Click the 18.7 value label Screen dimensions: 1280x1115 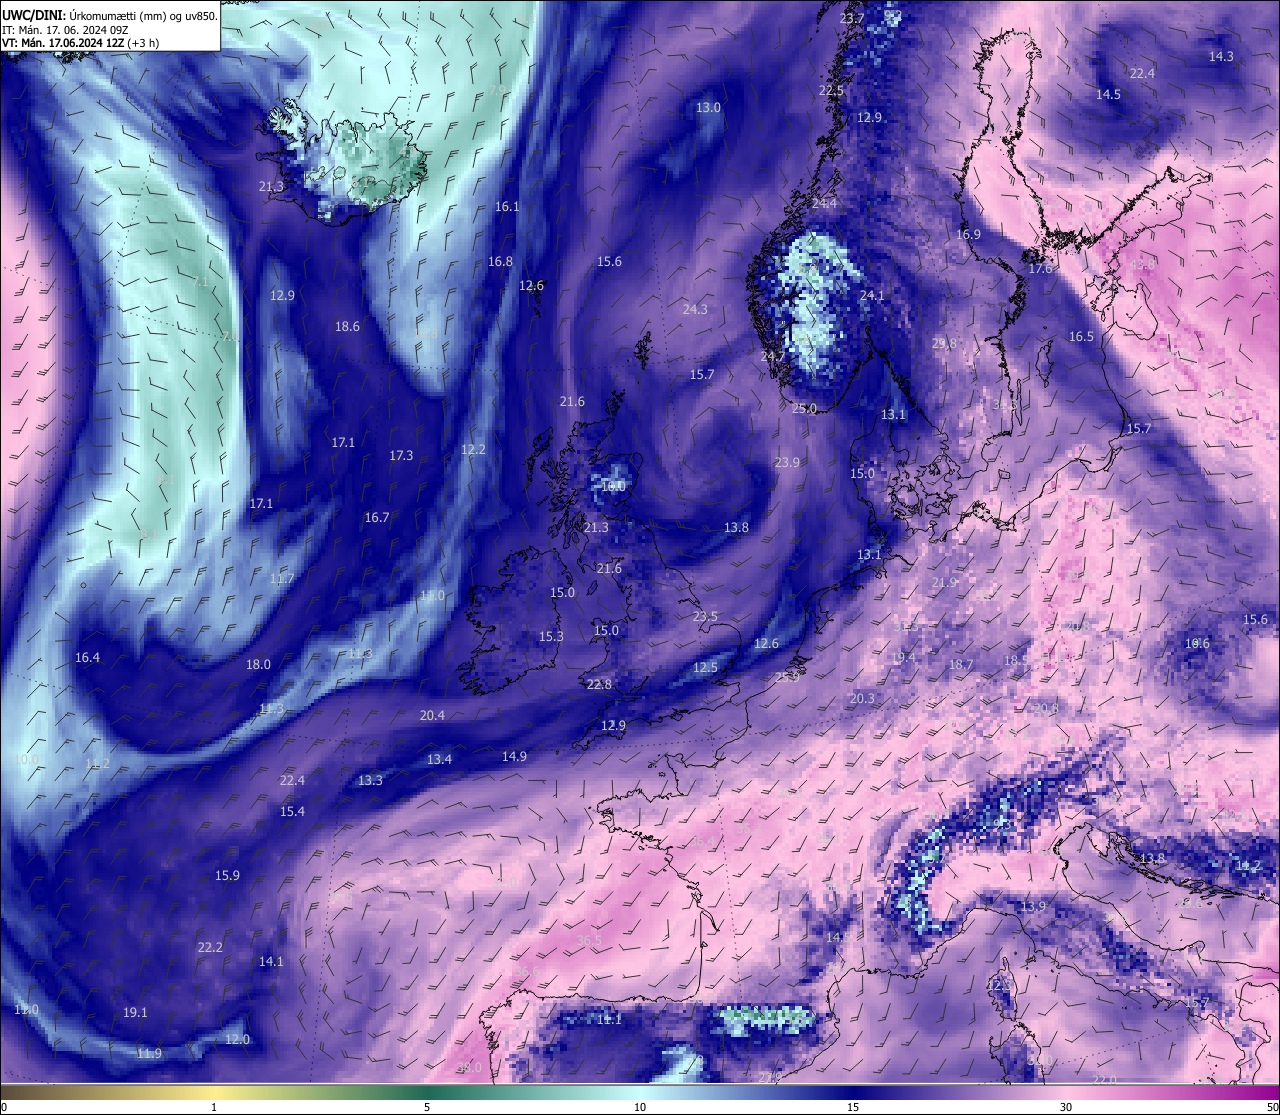(960, 664)
